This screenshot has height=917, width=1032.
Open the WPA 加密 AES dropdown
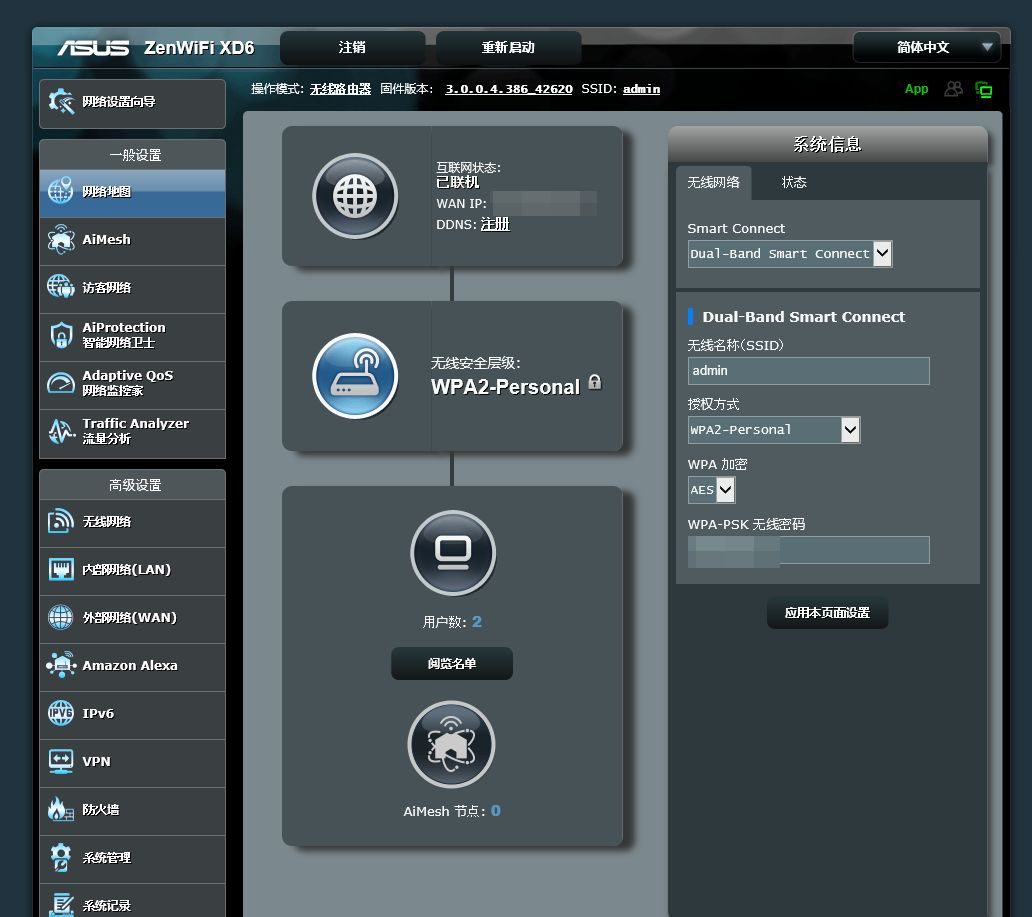(711, 490)
